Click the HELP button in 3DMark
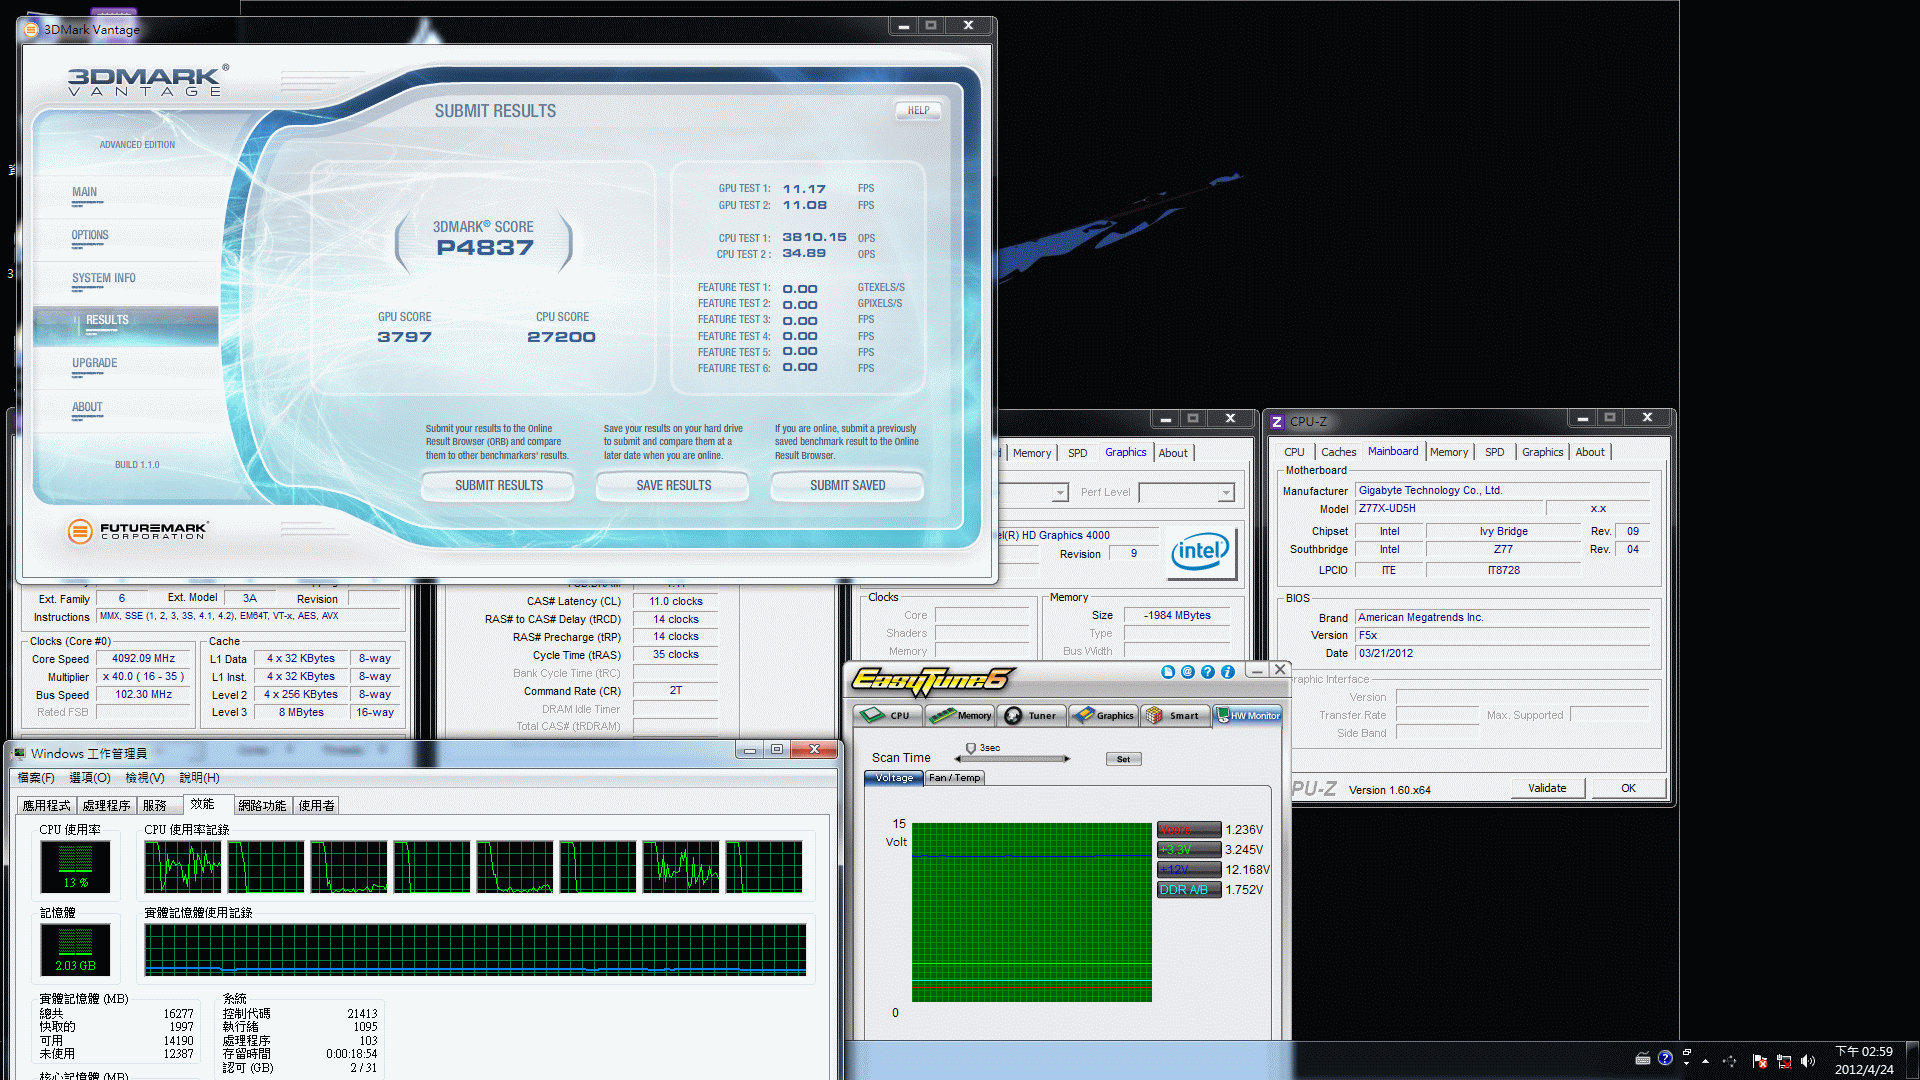Image resolution: width=1920 pixels, height=1080 pixels. click(x=918, y=111)
